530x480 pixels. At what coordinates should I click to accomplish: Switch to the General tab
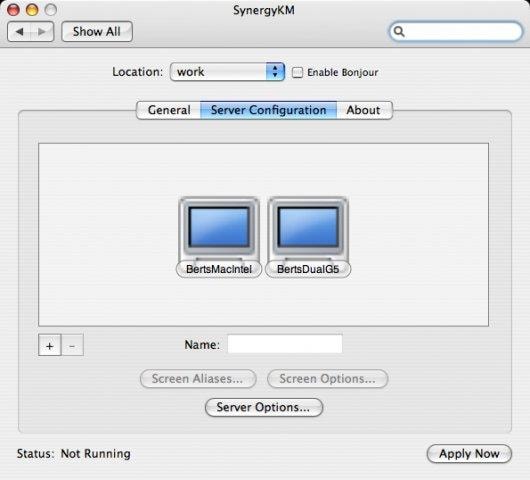tap(169, 110)
